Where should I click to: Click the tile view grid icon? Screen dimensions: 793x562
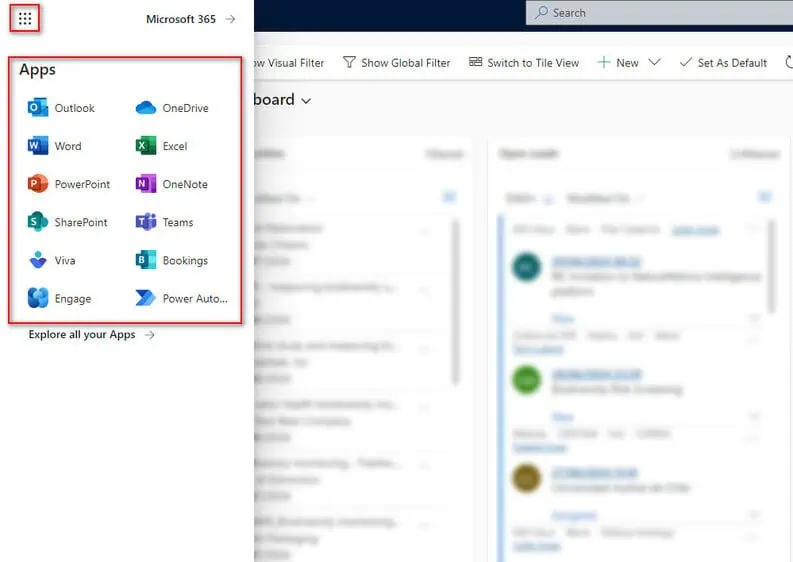tap(475, 62)
